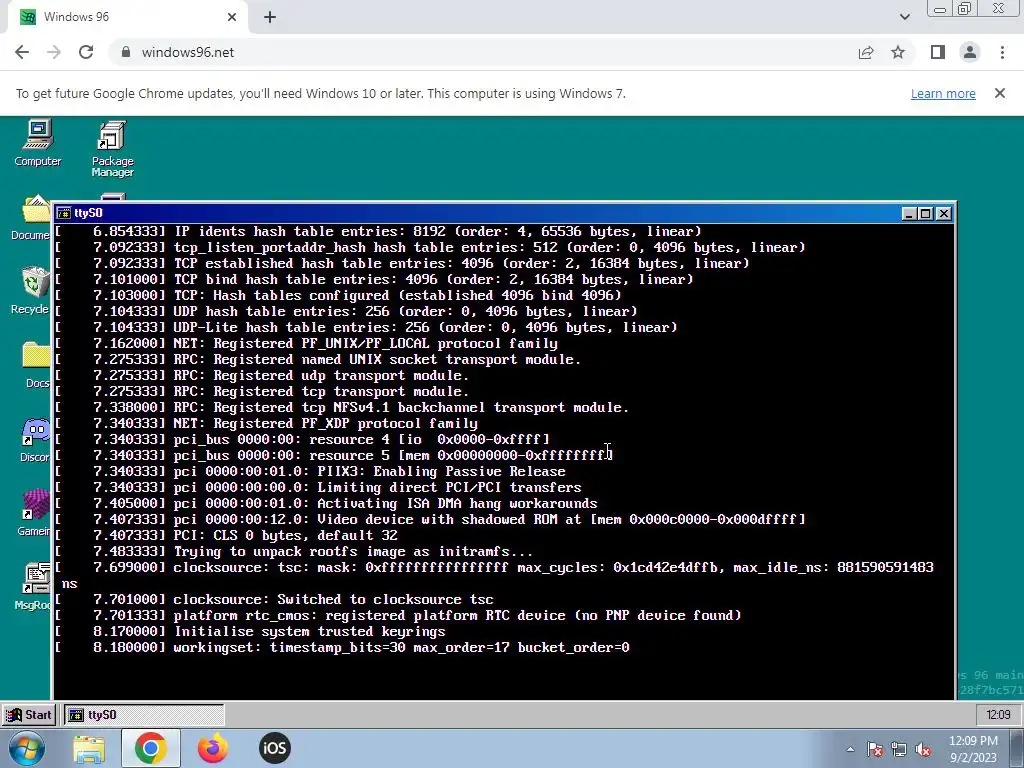Open the MsgRoom desktop icon
Image resolution: width=1024 pixels, height=768 pixels.
pyautogui.click(x=33, y=586)
